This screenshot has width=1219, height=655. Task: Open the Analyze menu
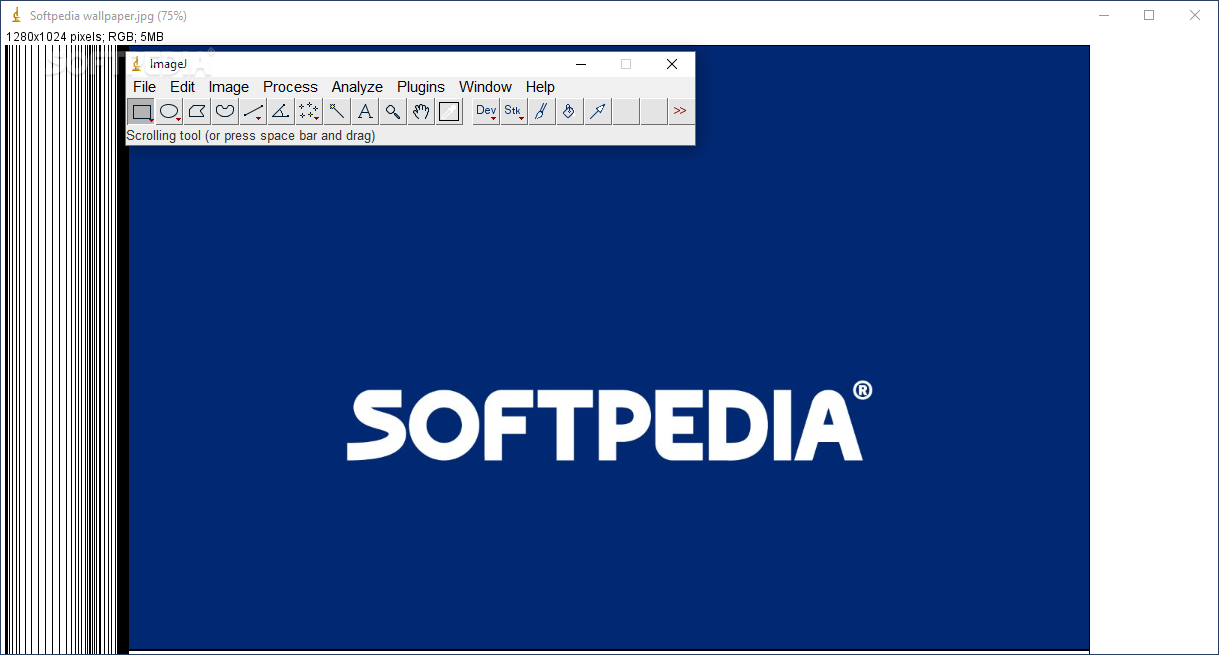[x=357, y=87]
